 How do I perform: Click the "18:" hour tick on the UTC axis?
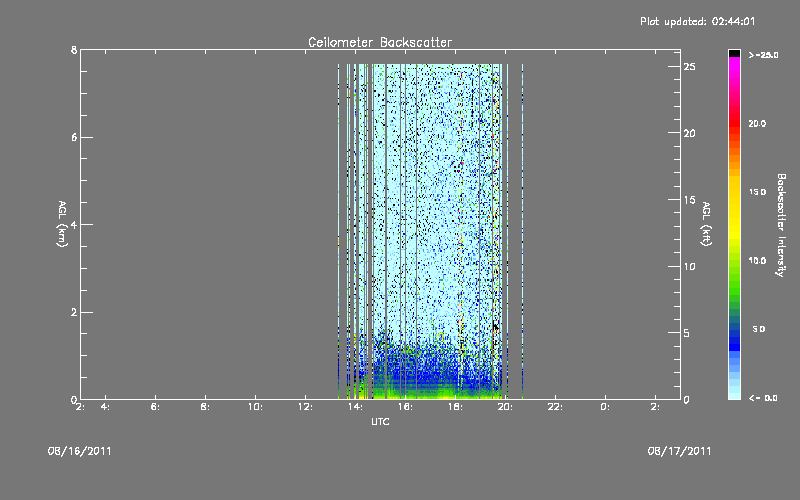coord(455,407)
